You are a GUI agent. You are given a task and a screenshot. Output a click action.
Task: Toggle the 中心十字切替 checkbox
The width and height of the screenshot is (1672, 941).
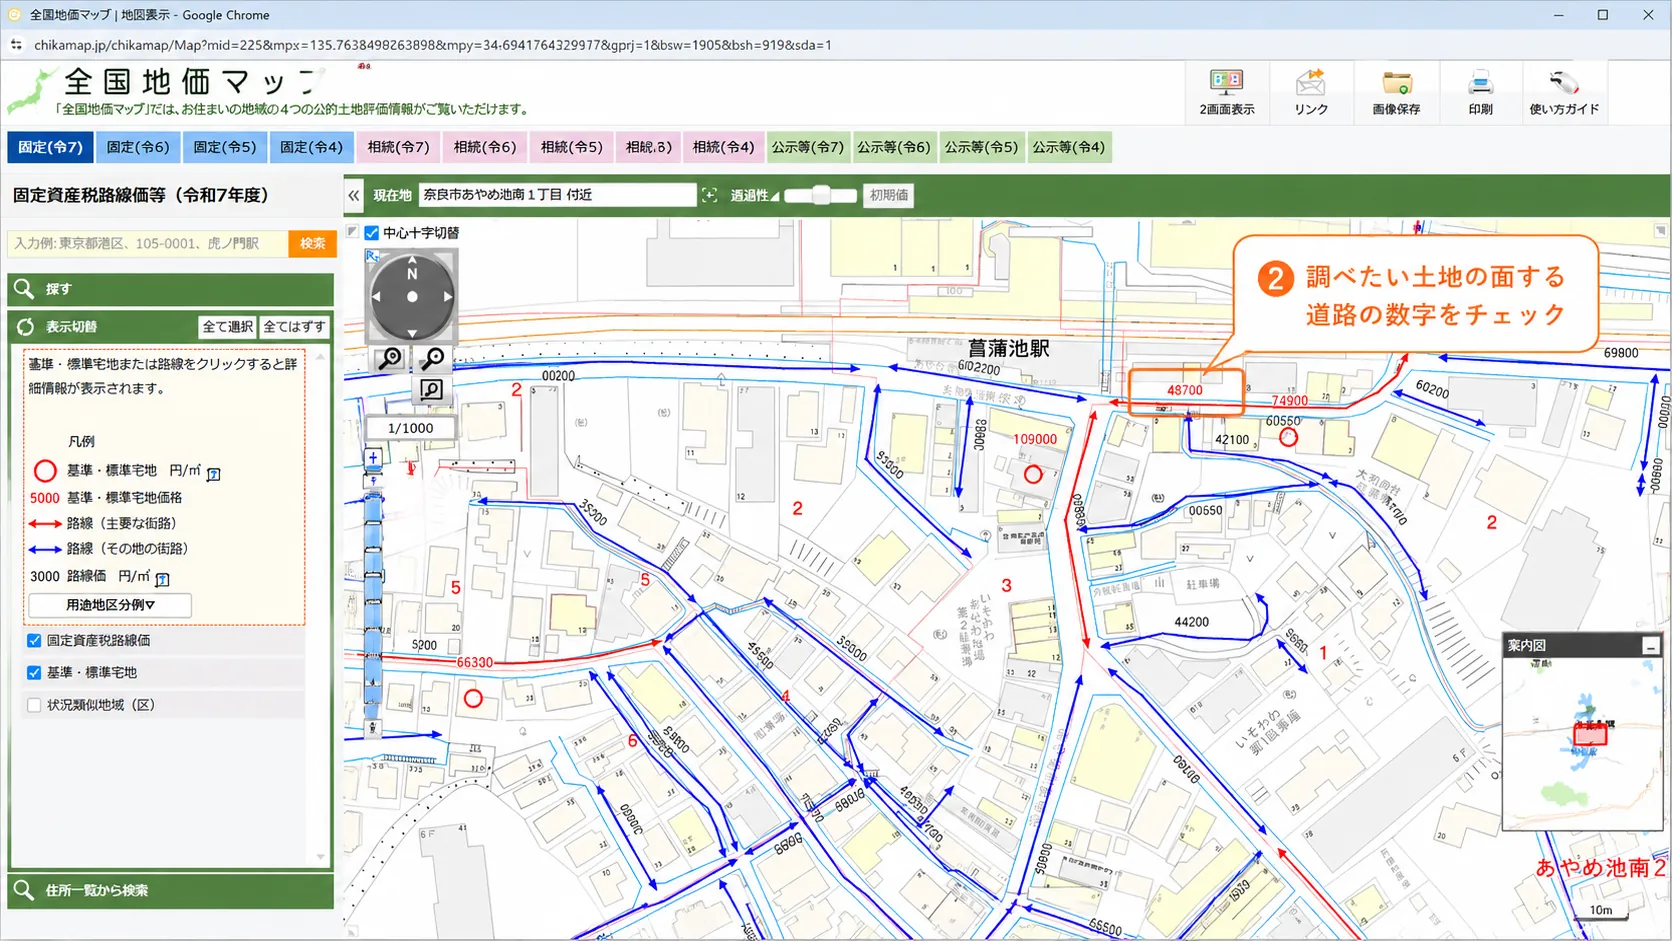pyautogui.click(x=372, y=233)
